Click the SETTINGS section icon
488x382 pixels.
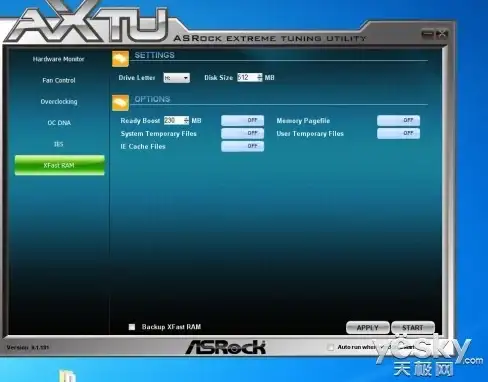tap(120, 59)
